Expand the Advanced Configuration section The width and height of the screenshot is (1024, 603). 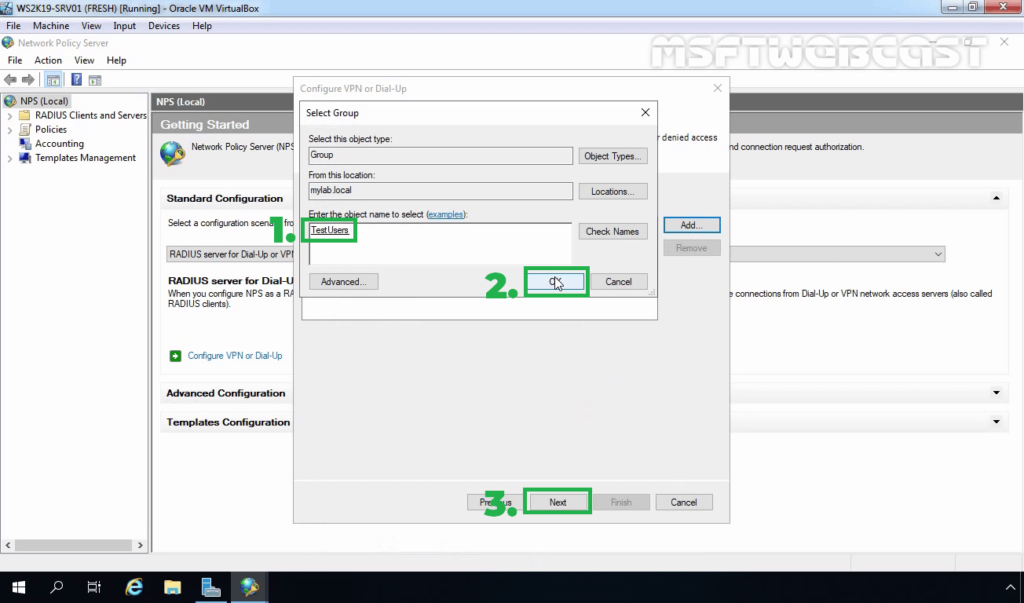[996, 393]
